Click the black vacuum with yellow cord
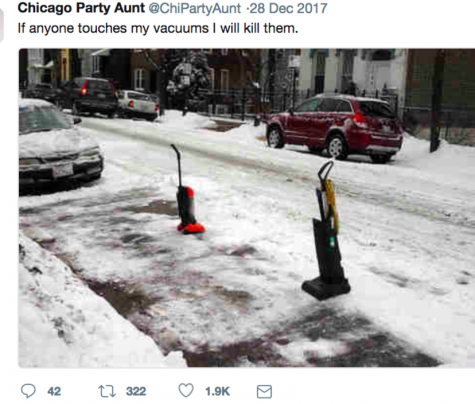Image resolution: width=475 pixels, height=404 pixels. pyautogui.click(x=327, y=231)
